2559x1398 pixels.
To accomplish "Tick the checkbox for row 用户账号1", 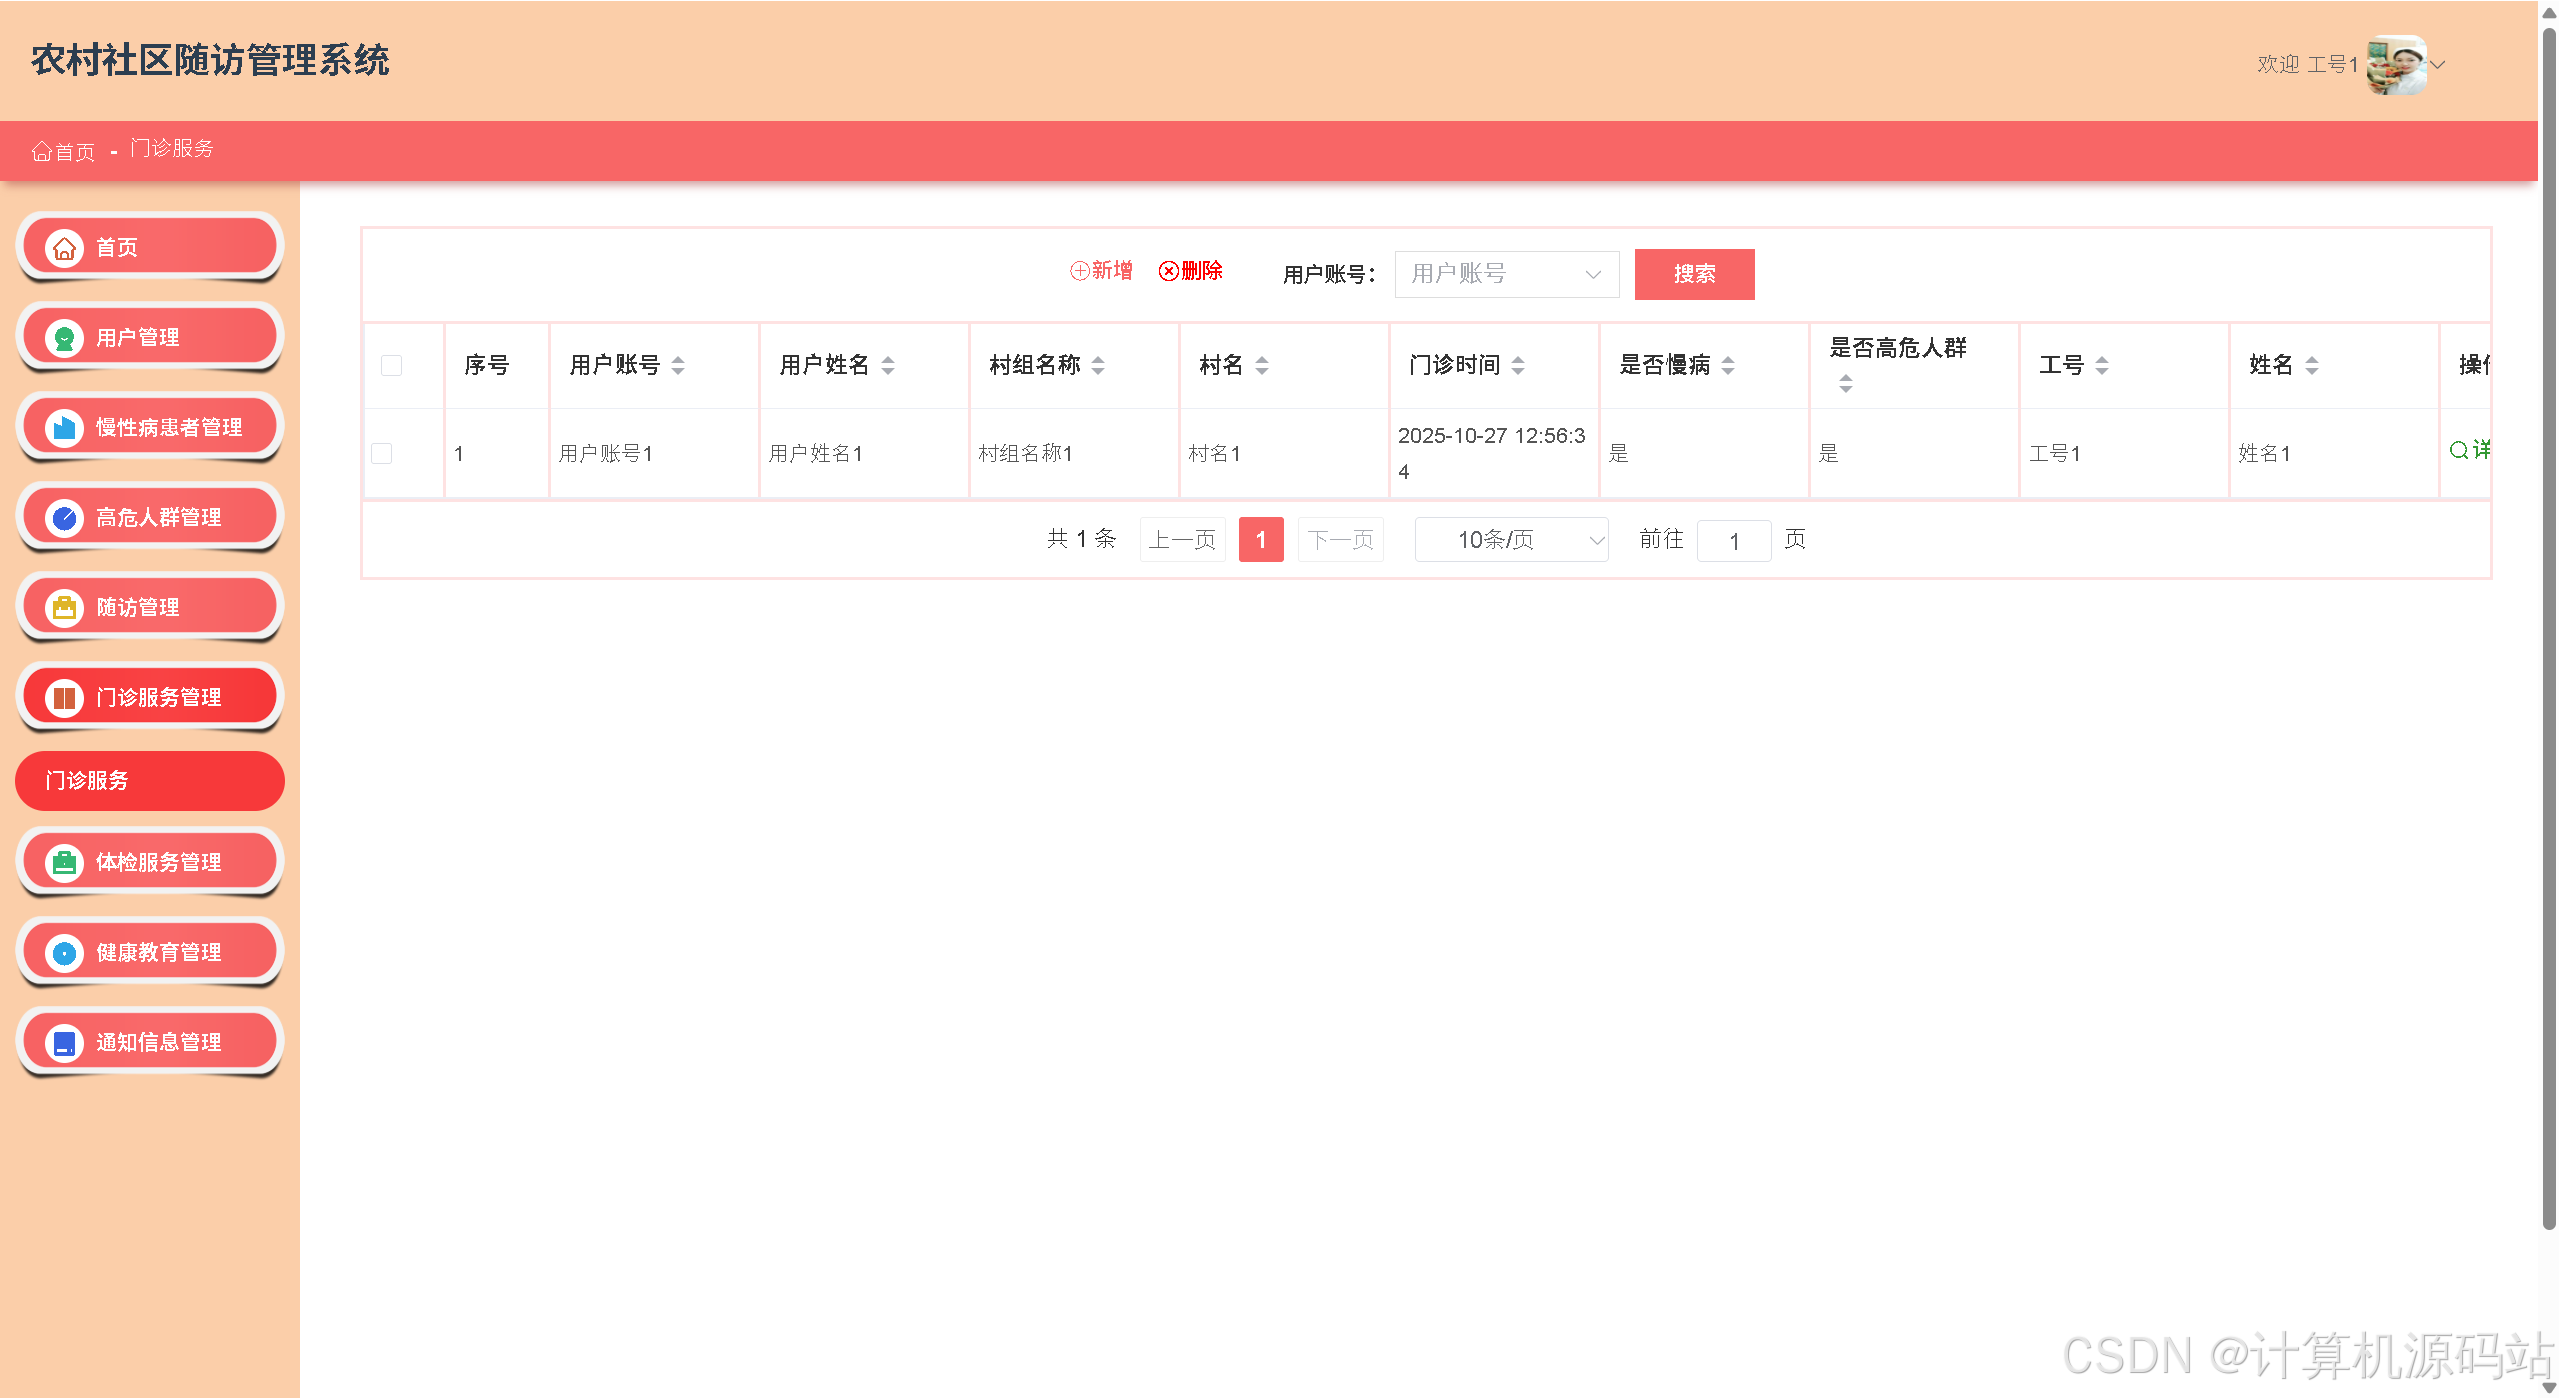I will (x=382, y=453).
